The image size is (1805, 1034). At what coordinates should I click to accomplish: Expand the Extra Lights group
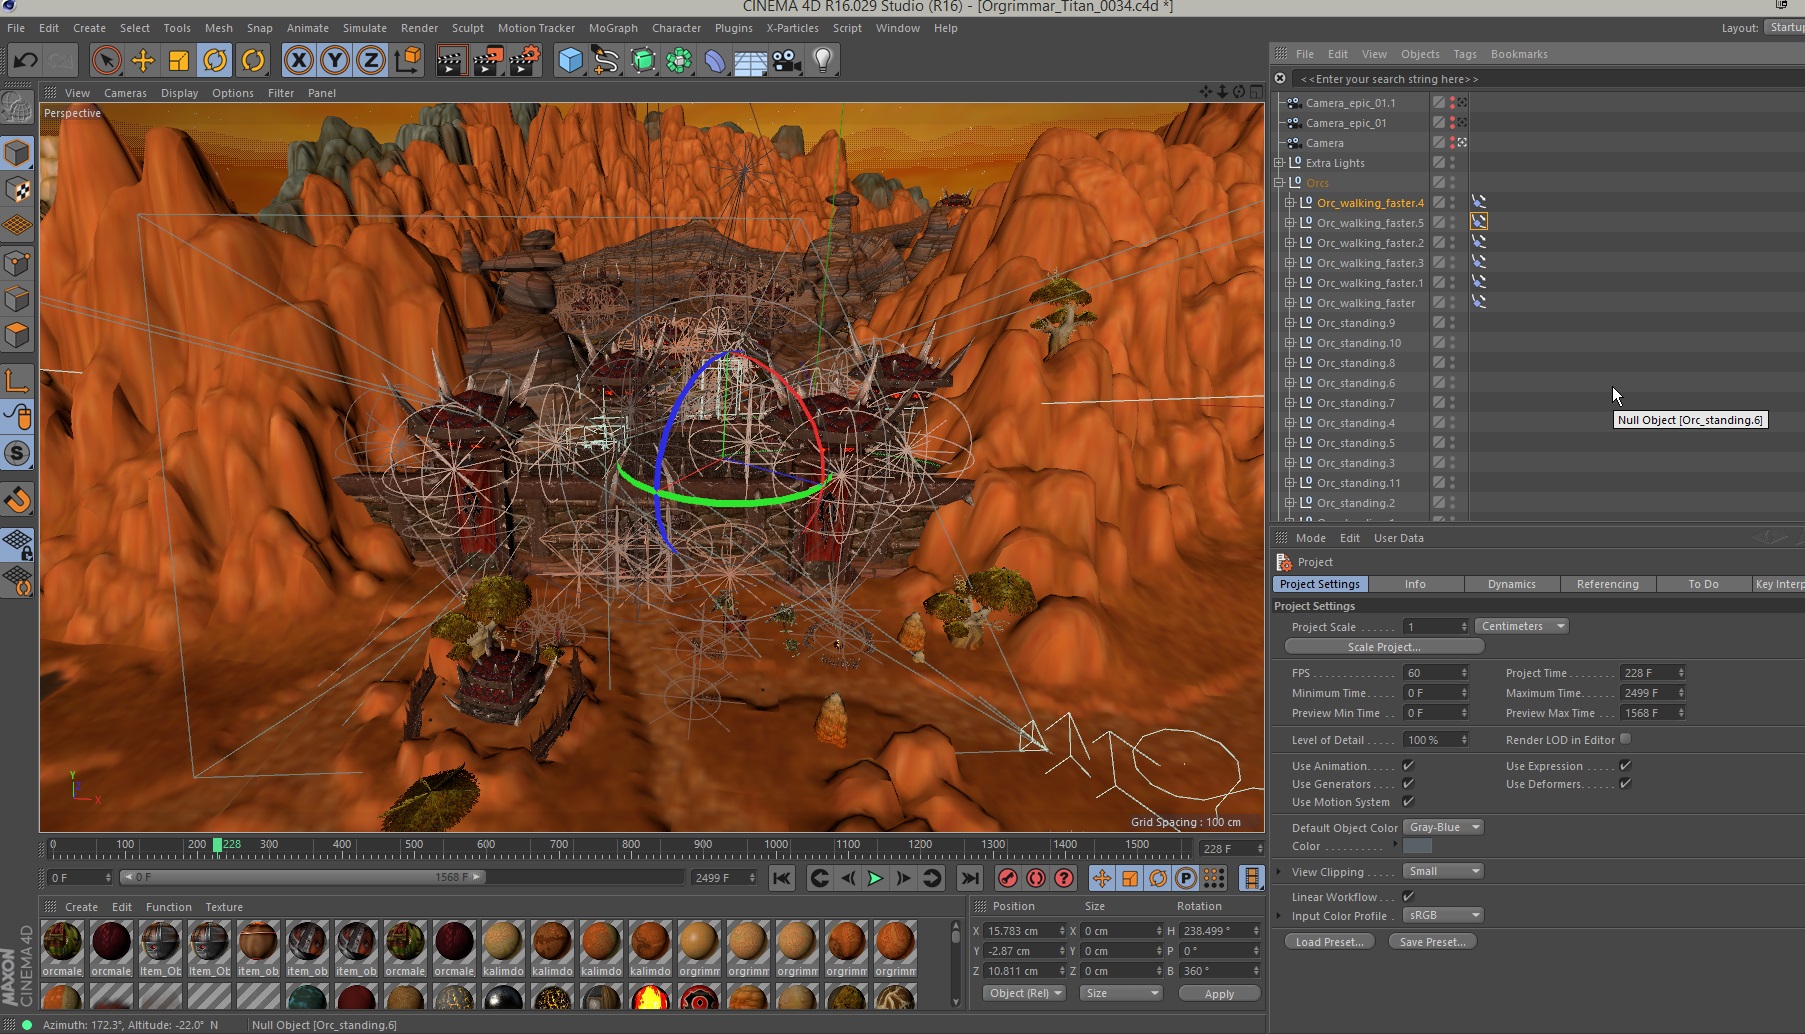click(x=1279, y=163)
